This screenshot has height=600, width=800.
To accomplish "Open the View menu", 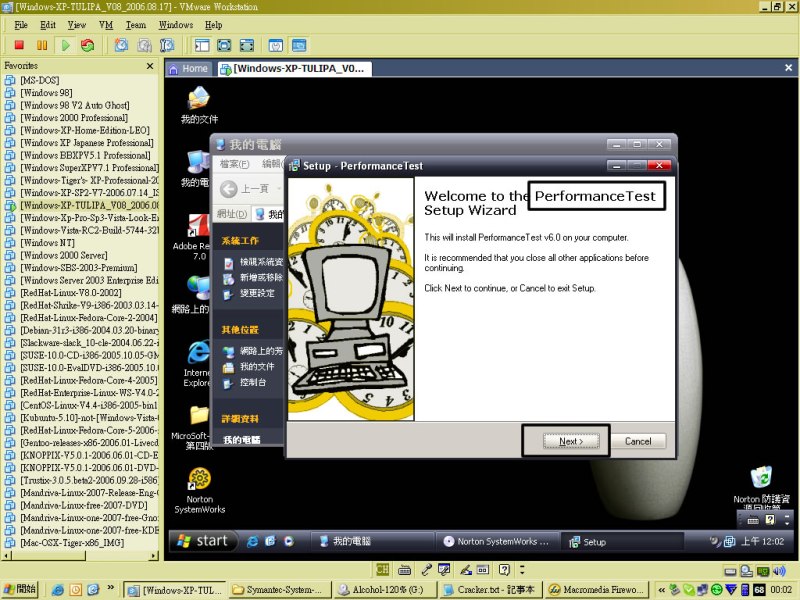I will [77, 25].
